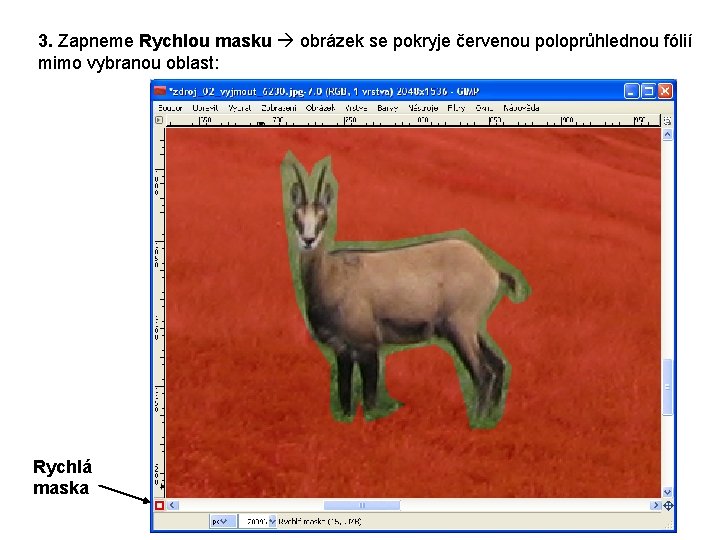The width and height of the screenshot is (720, 540).
Task: Open the Zobrazení menu
Action: point(279,108)
